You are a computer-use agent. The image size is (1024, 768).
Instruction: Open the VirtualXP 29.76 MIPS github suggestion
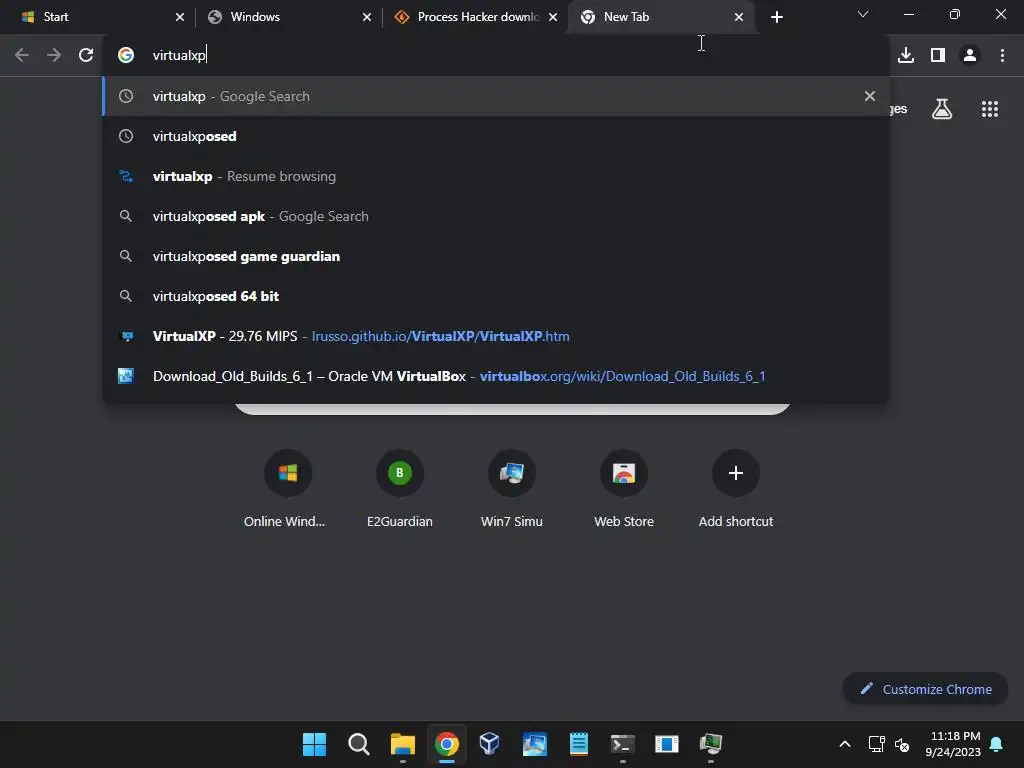(x=495, y=336)
